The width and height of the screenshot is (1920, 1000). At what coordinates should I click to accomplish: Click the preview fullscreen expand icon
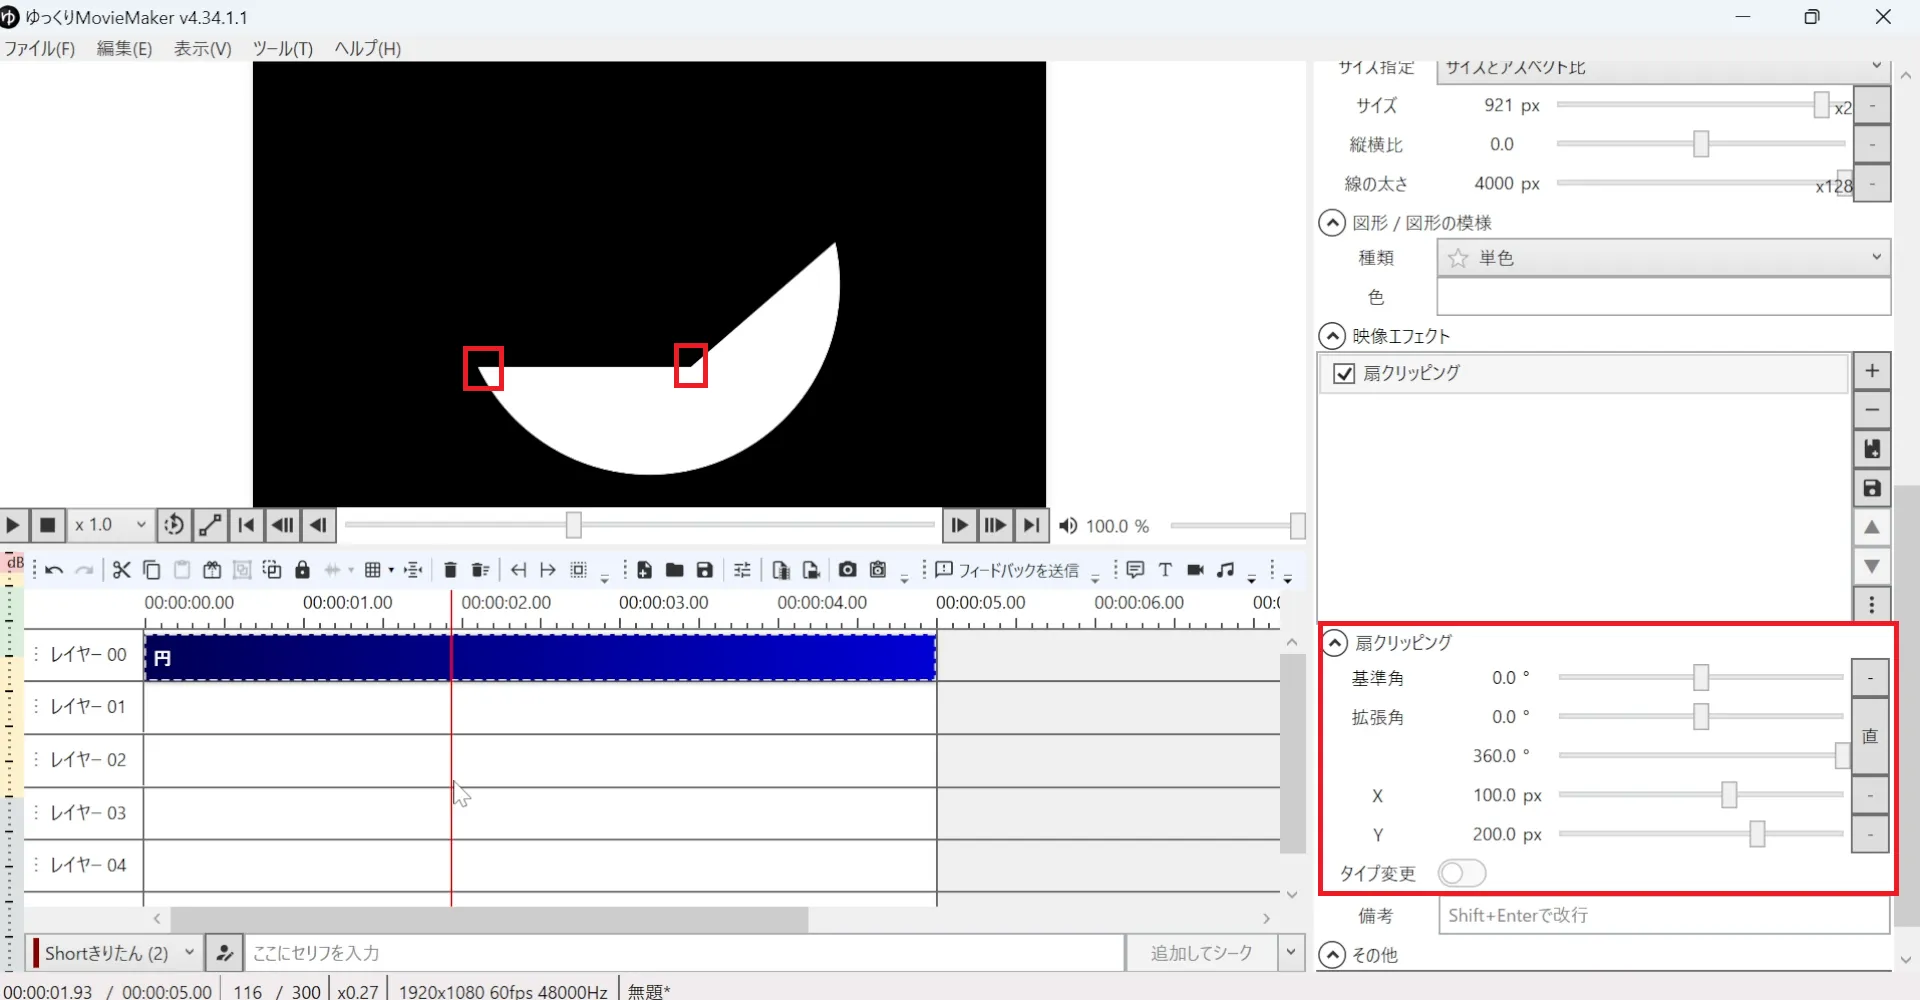(210, 525)
